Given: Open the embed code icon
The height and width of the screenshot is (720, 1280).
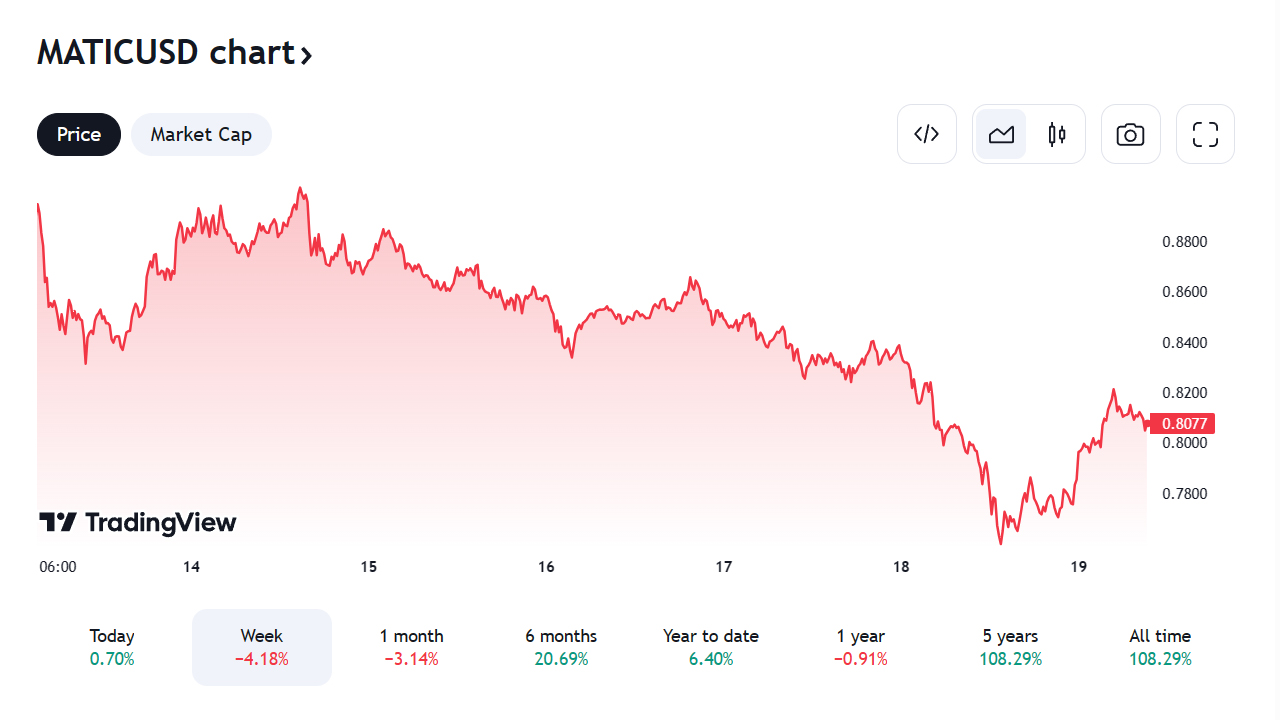Looking at the screenshot, I should click(x=927, y=134).
